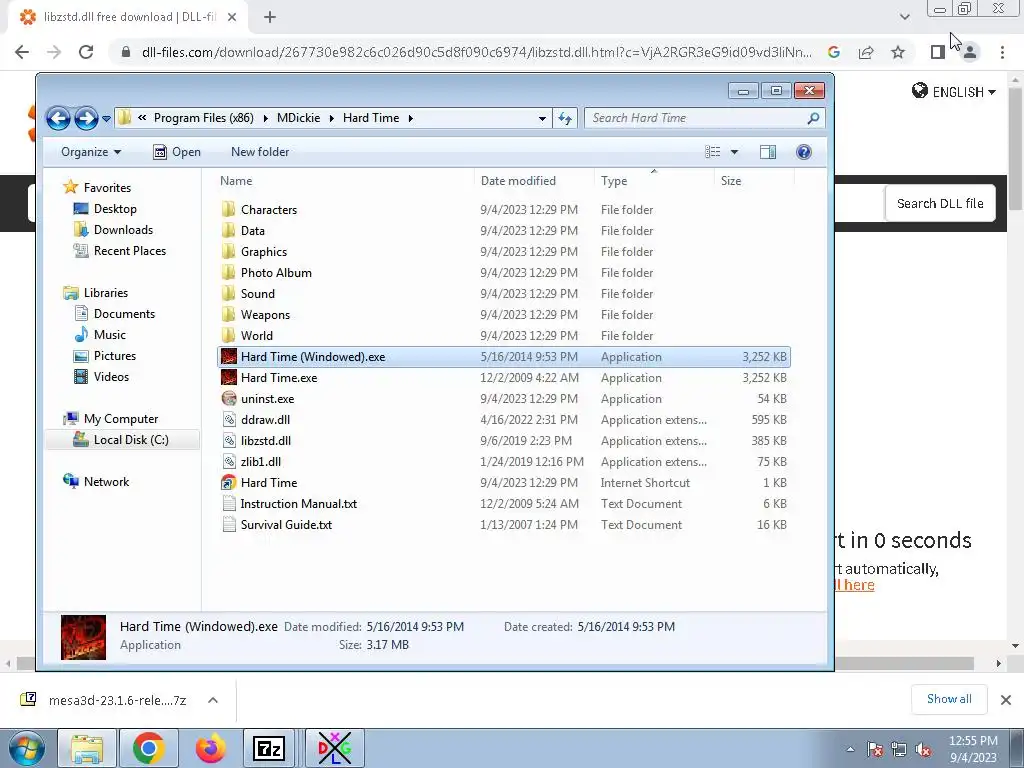Select Hard Time (Windowed).exe file
Screen dimensions: 1024x768
pyautogui.click(x=503, y=357)
